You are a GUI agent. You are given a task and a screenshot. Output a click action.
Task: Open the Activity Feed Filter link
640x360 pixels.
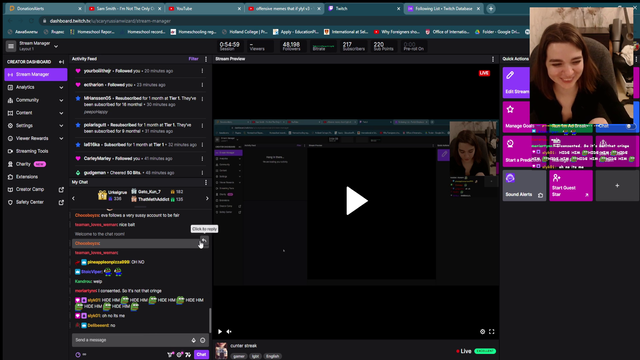[193, 59]
